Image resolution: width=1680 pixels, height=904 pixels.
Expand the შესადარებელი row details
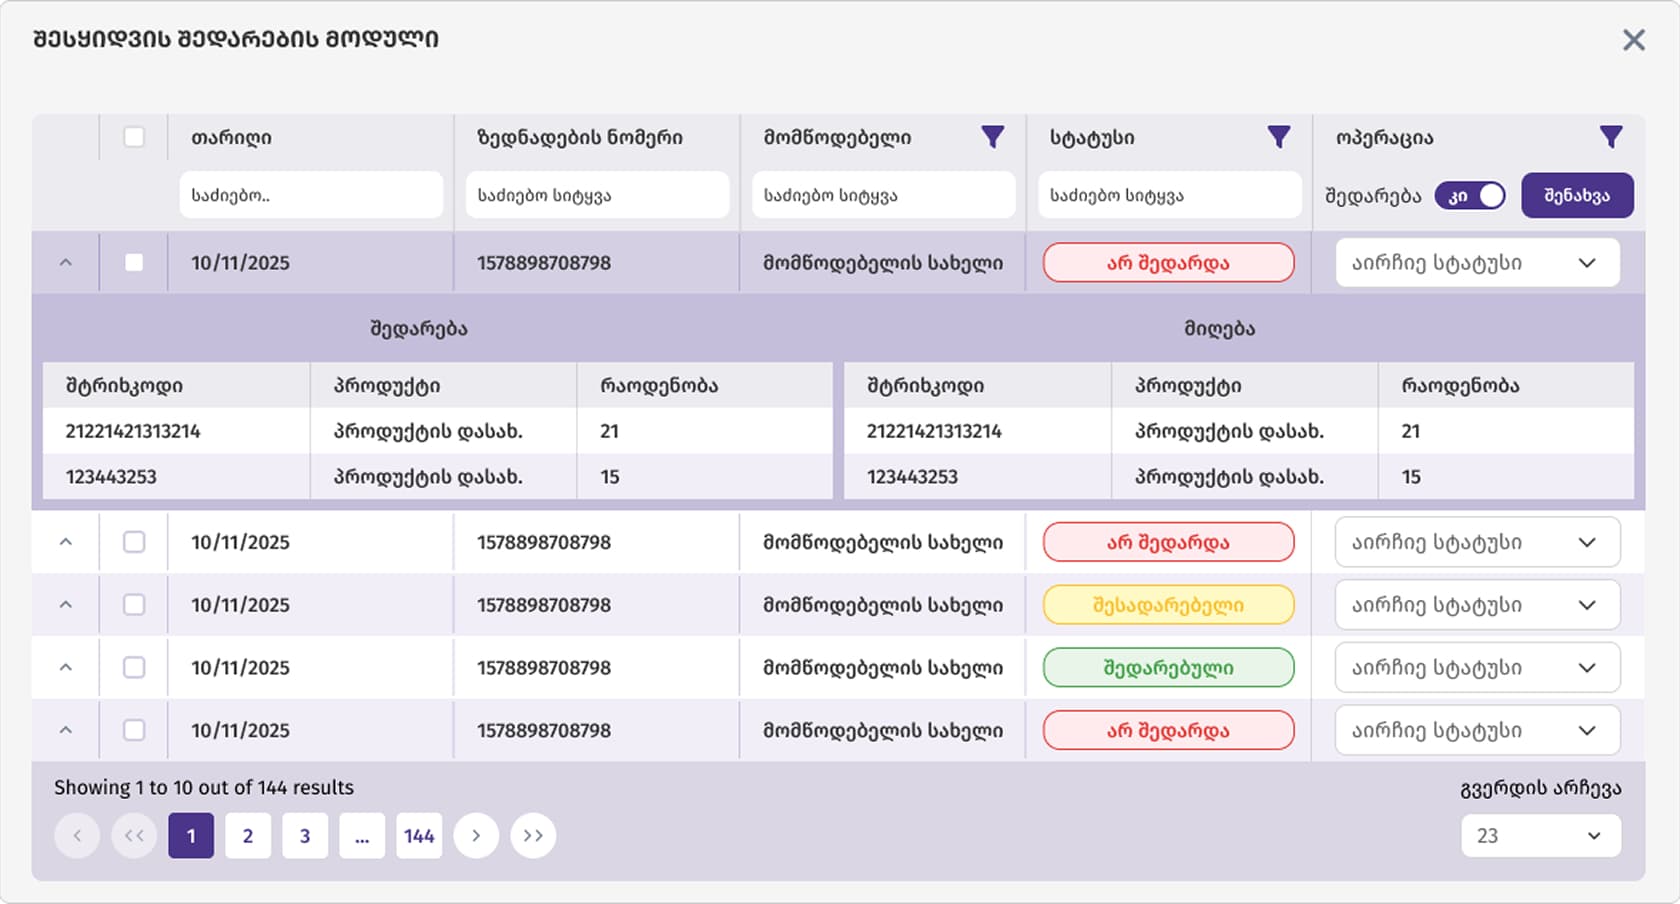pos(66,605)
